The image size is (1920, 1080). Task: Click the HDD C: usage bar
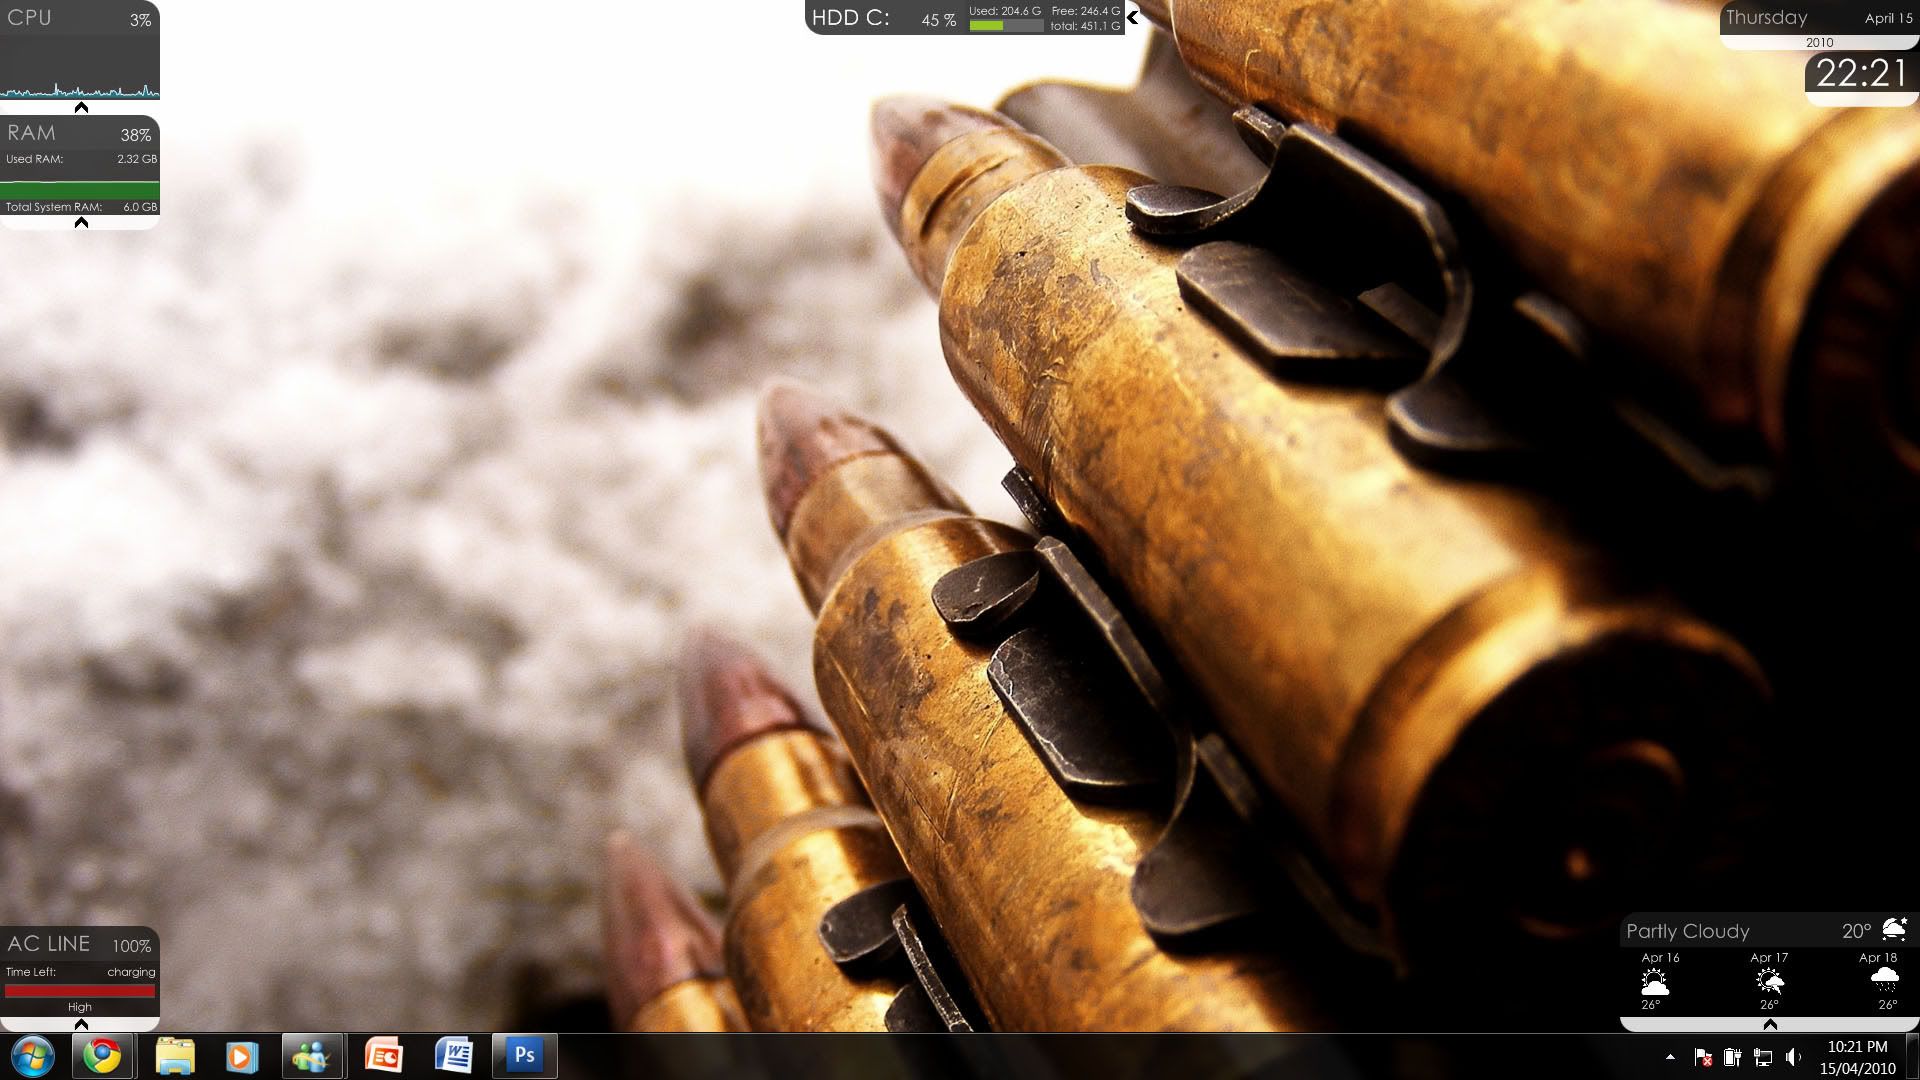pos(1006,26)
